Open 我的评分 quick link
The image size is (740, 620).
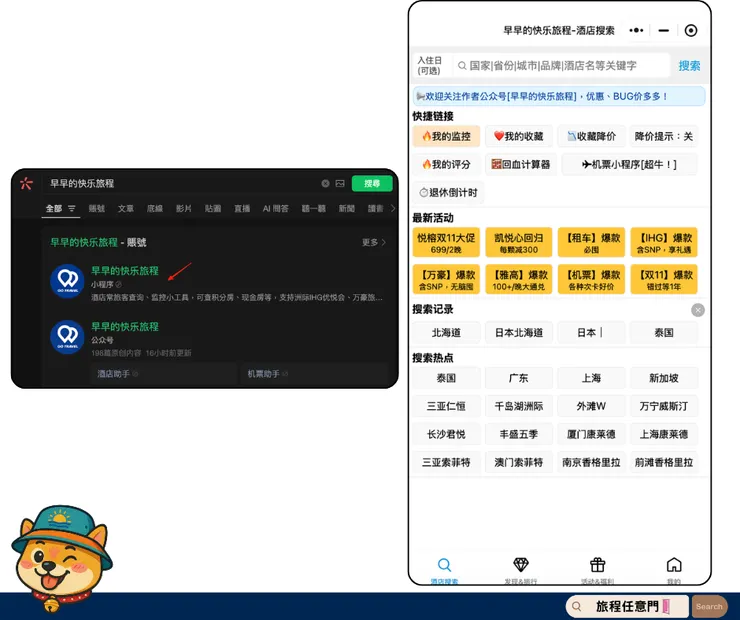446,164
